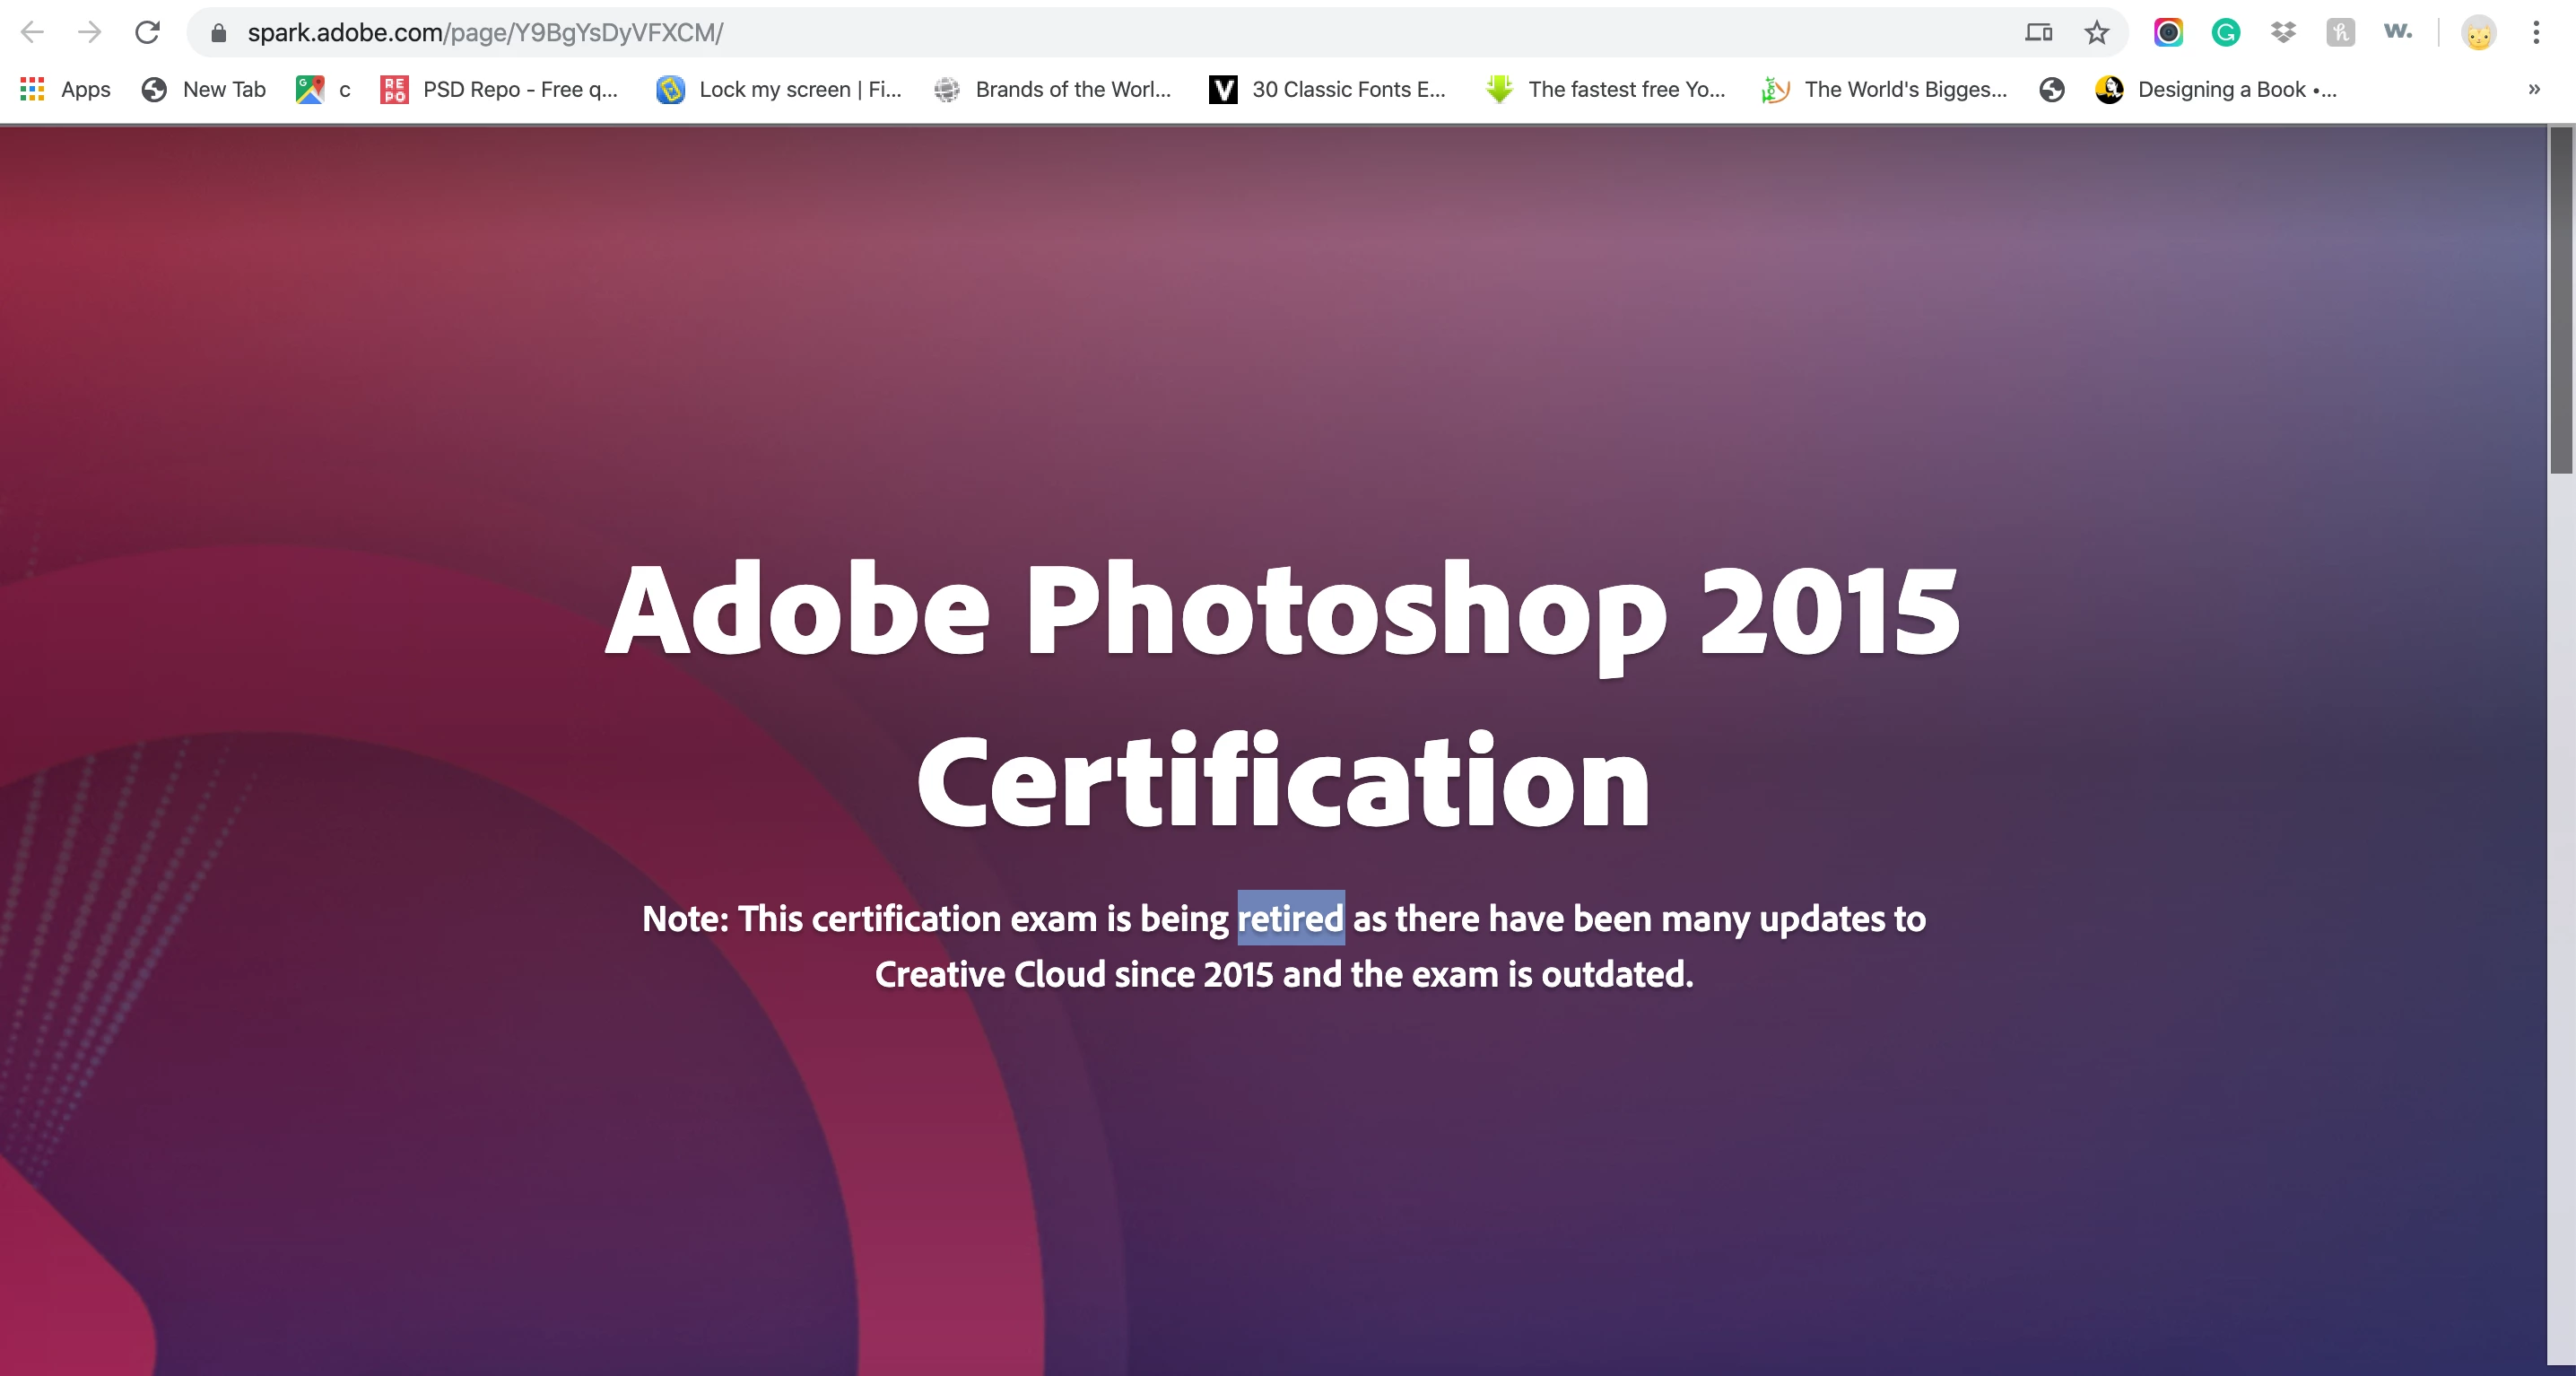The height and width of the screenshot is (1376, 2576).
Task: Open Chrome three-dot menu
Action: [2536, 33]
